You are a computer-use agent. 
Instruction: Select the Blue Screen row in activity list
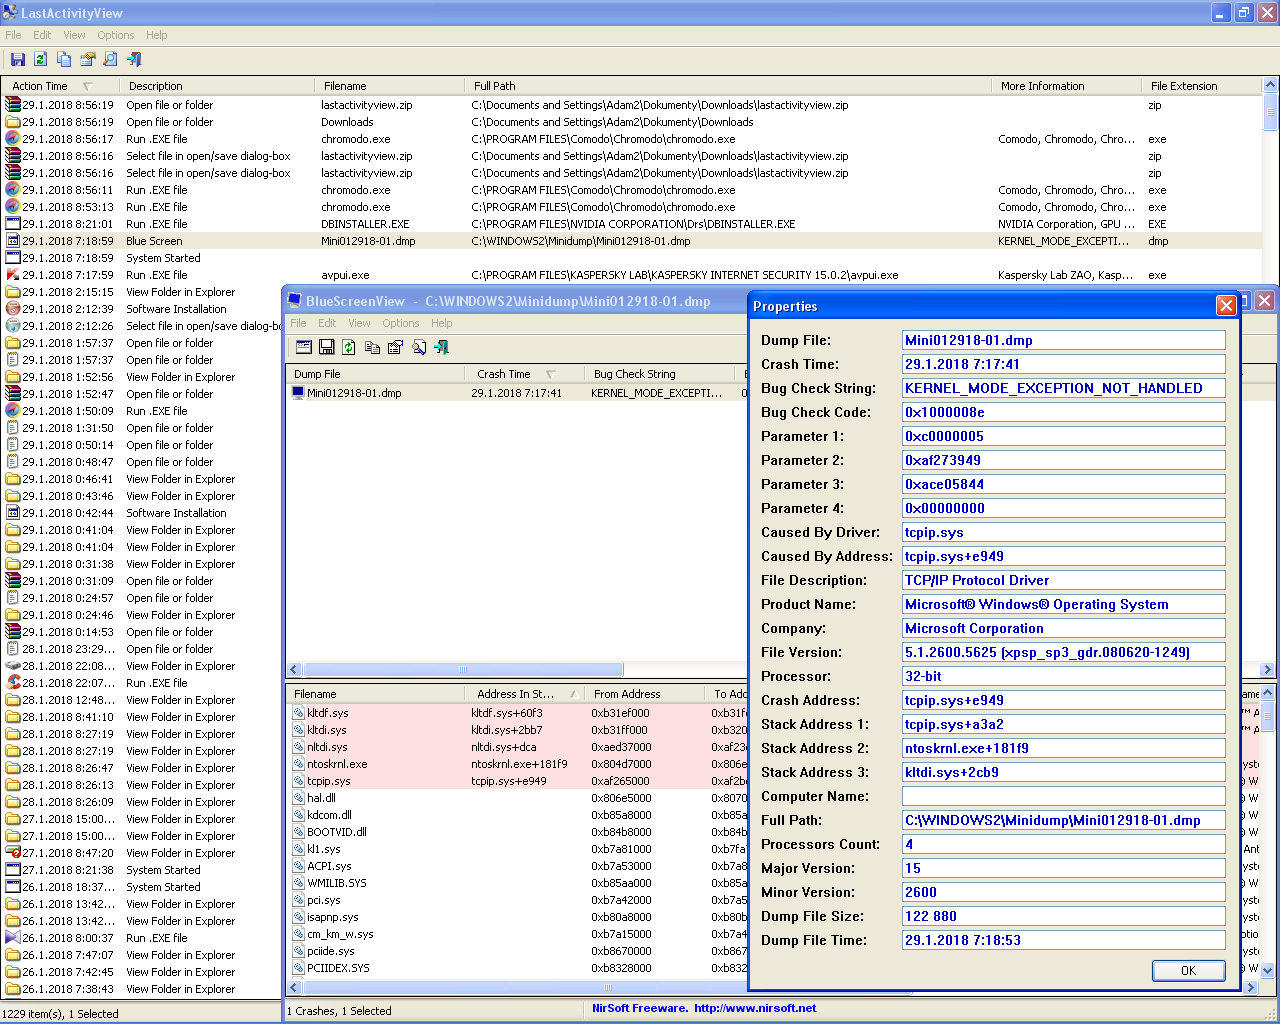tap(154, 241)
